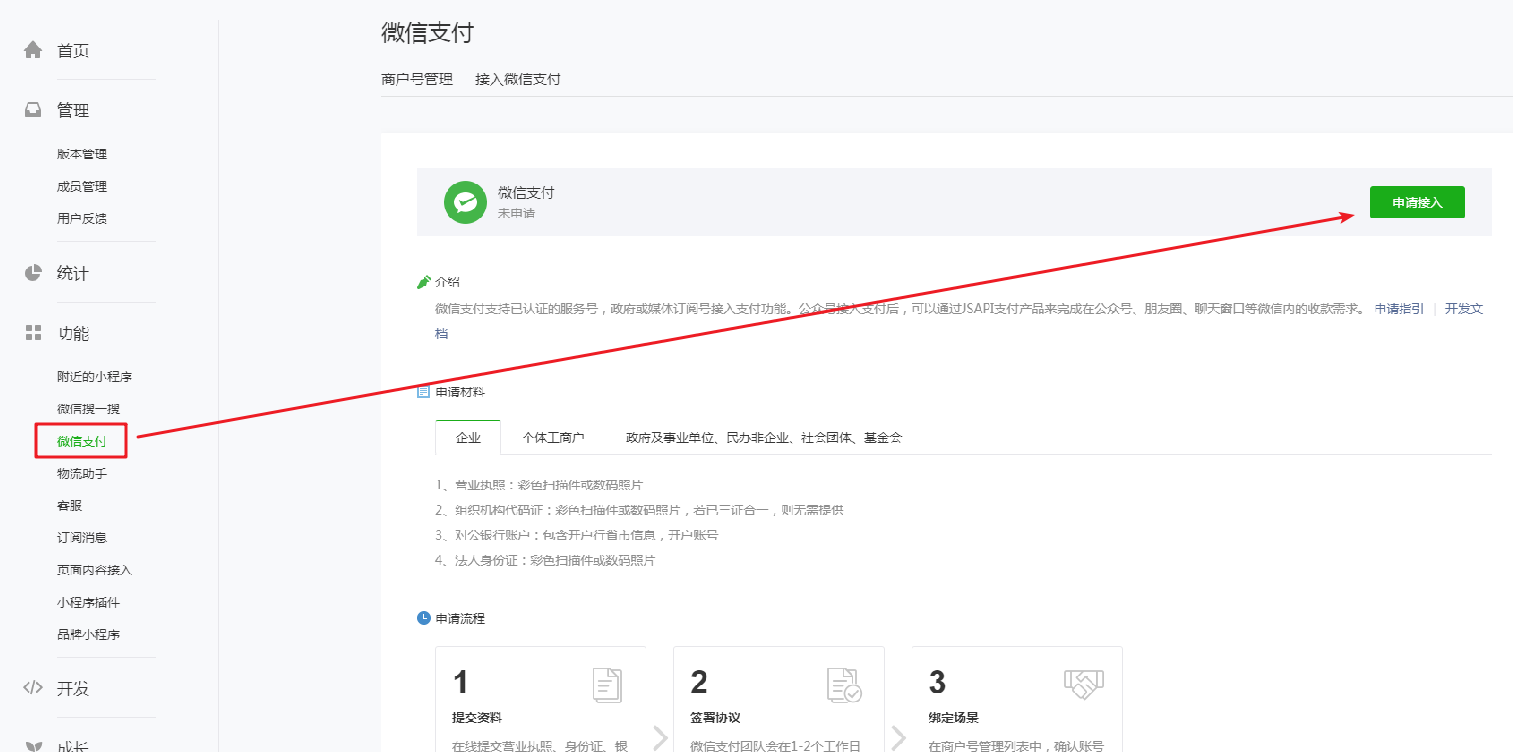
Task: Switch to the 接入微信支付 tab
Action: pos(518,79)
